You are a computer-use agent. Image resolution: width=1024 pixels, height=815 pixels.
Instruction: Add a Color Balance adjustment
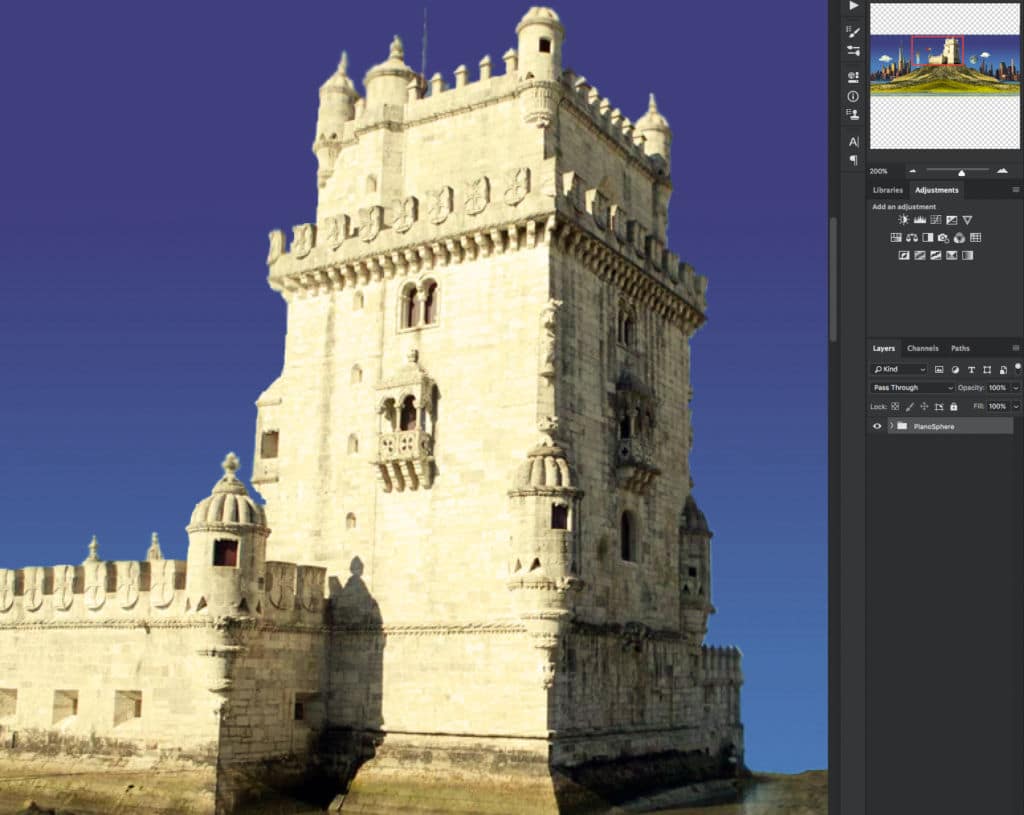point(912,238)
